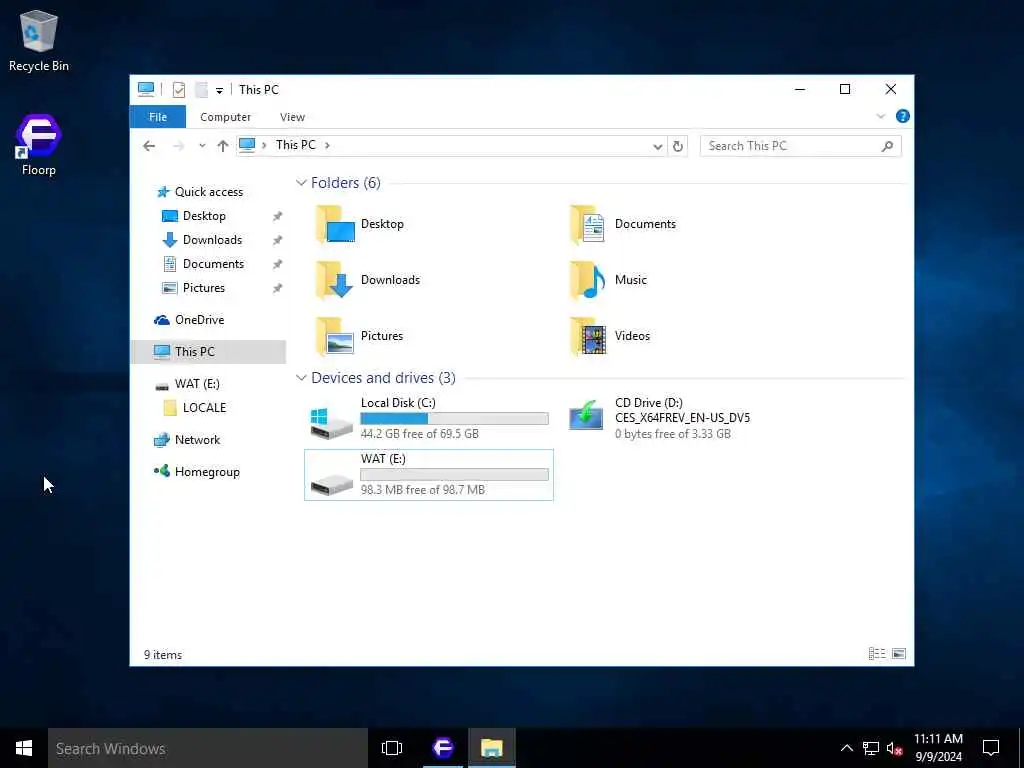Open the Recycle Bin desktop icon
The height and width of the screenshot is (768, 1024).
[39, 40]
